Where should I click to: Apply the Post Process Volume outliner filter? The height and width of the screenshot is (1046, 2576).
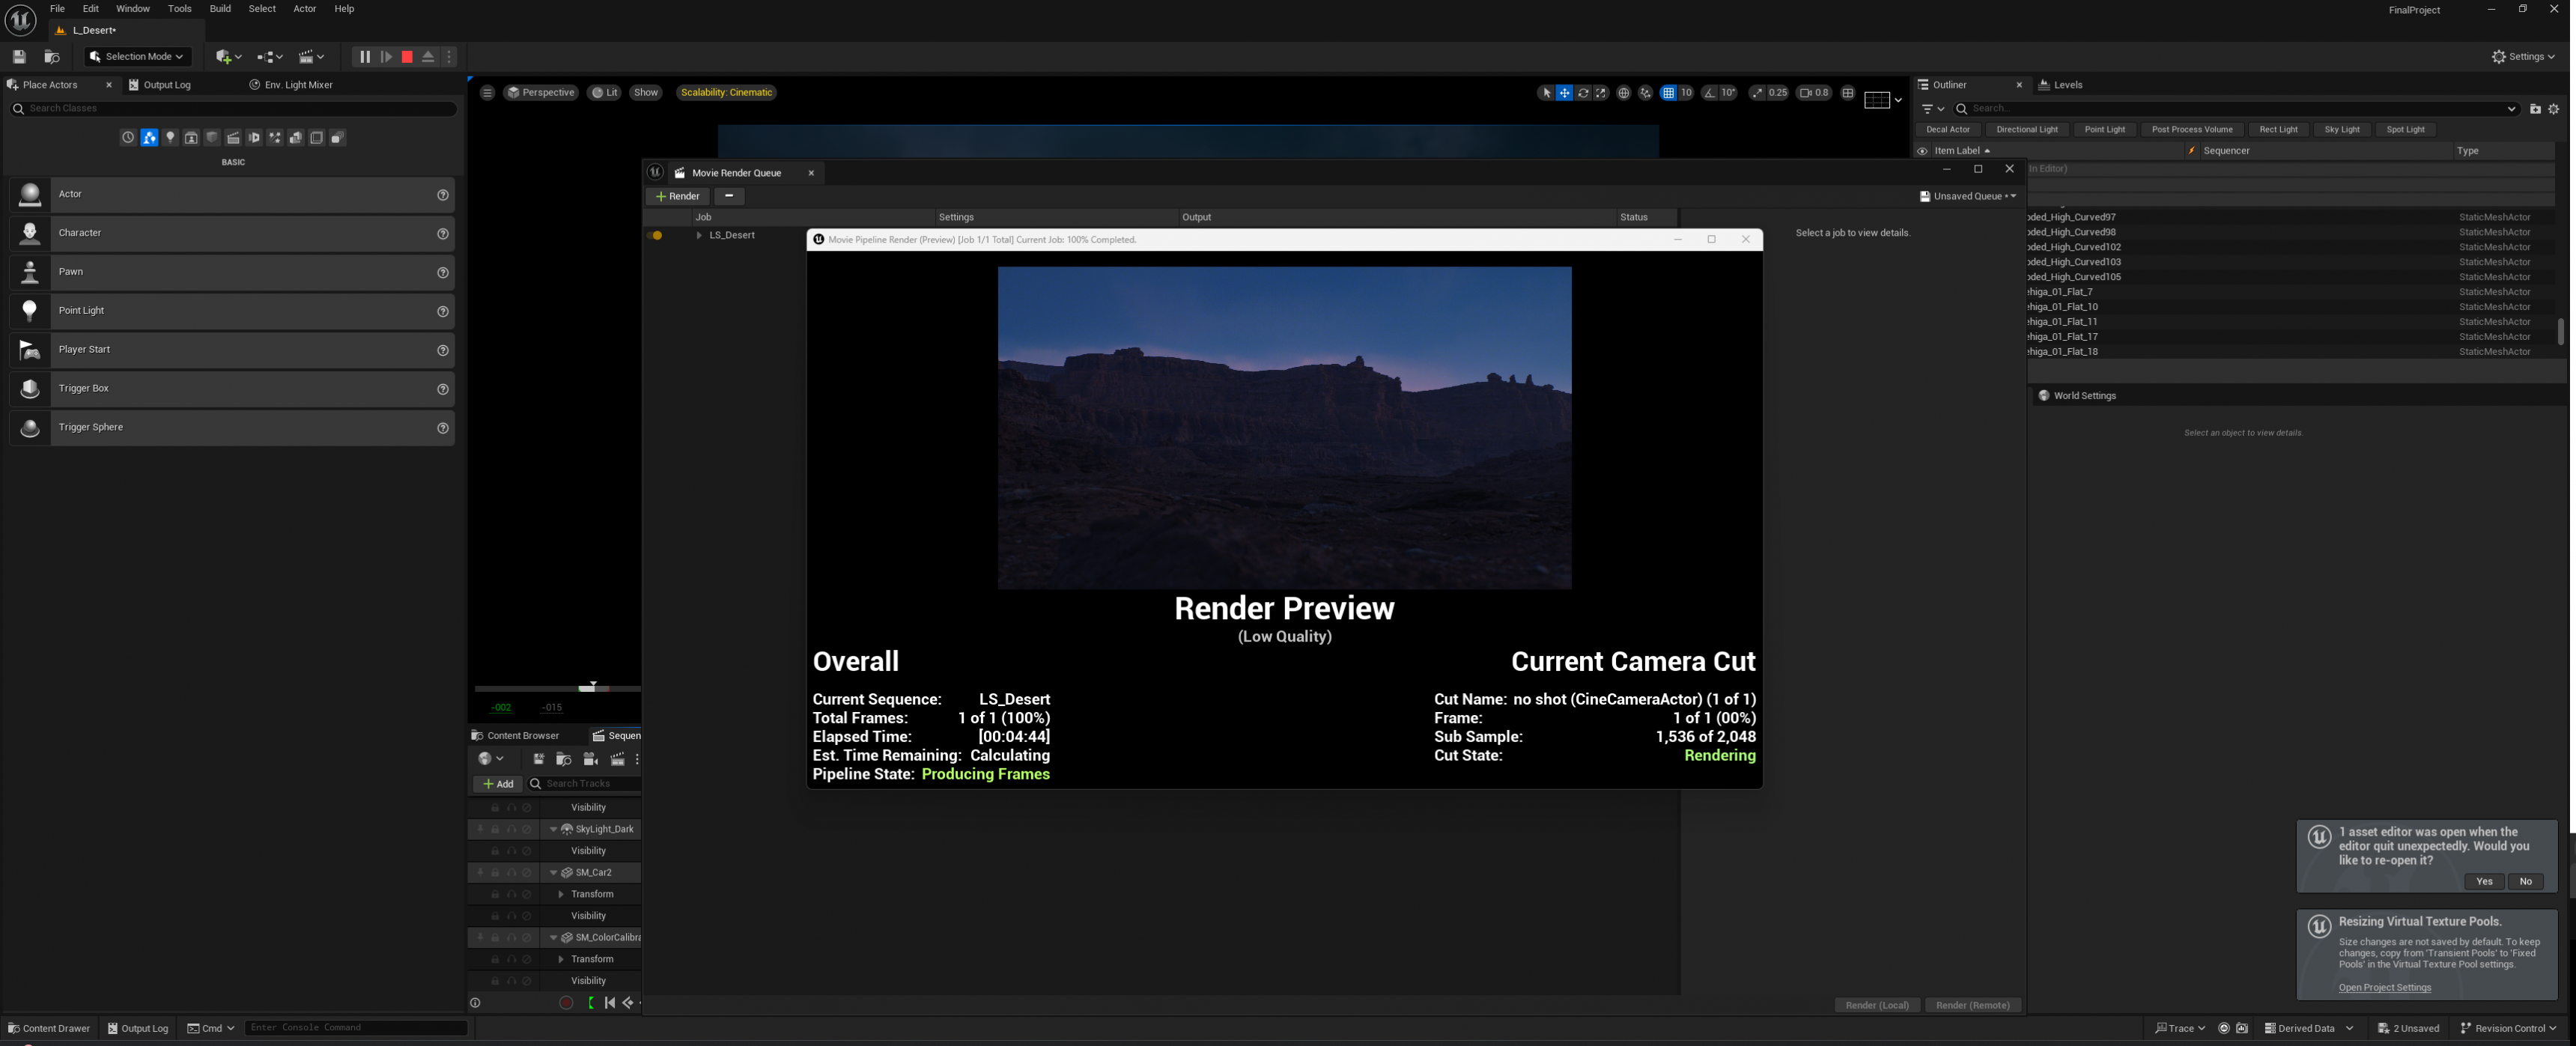click(x=2192, y=130)
